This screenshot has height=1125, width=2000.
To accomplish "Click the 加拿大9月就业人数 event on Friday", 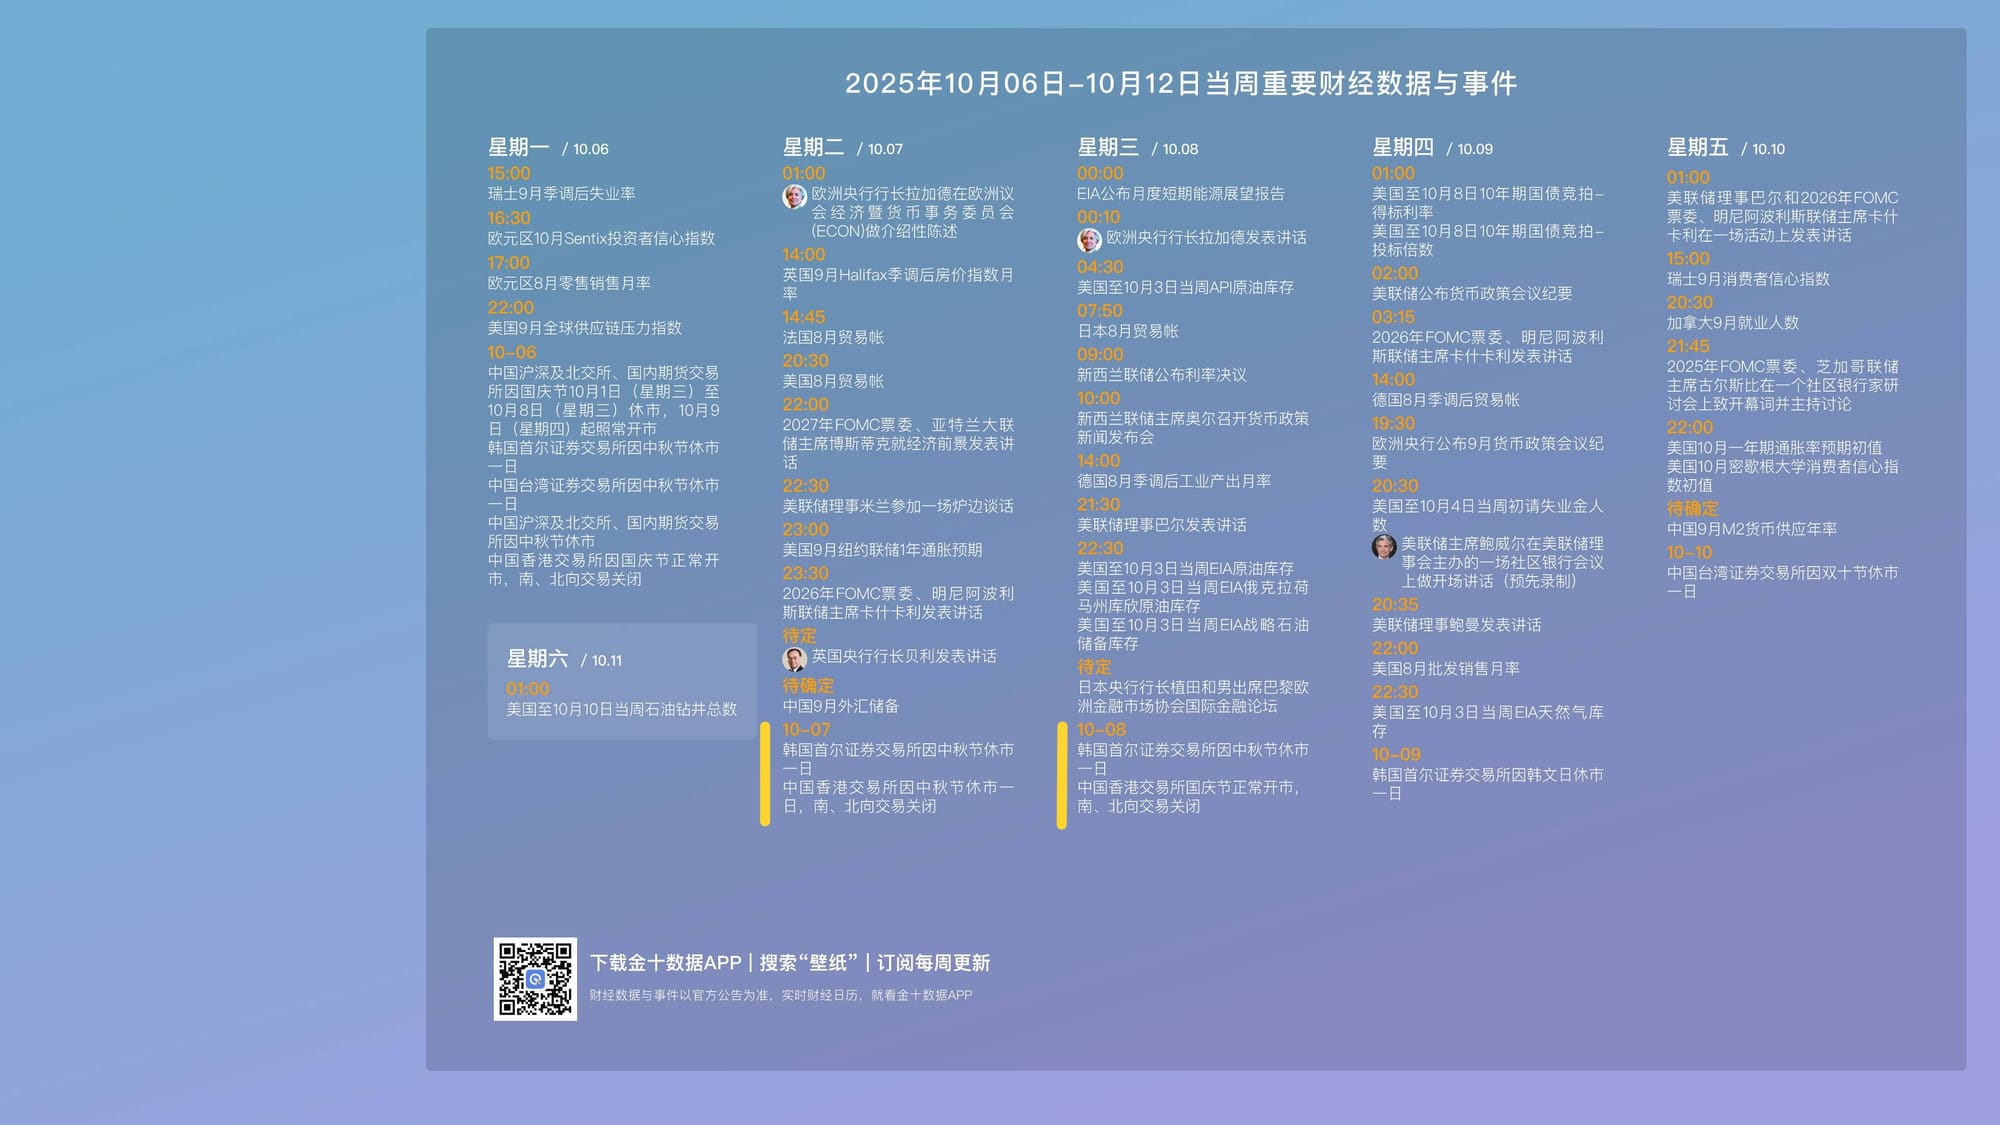I will click(x=1732, y=323).
